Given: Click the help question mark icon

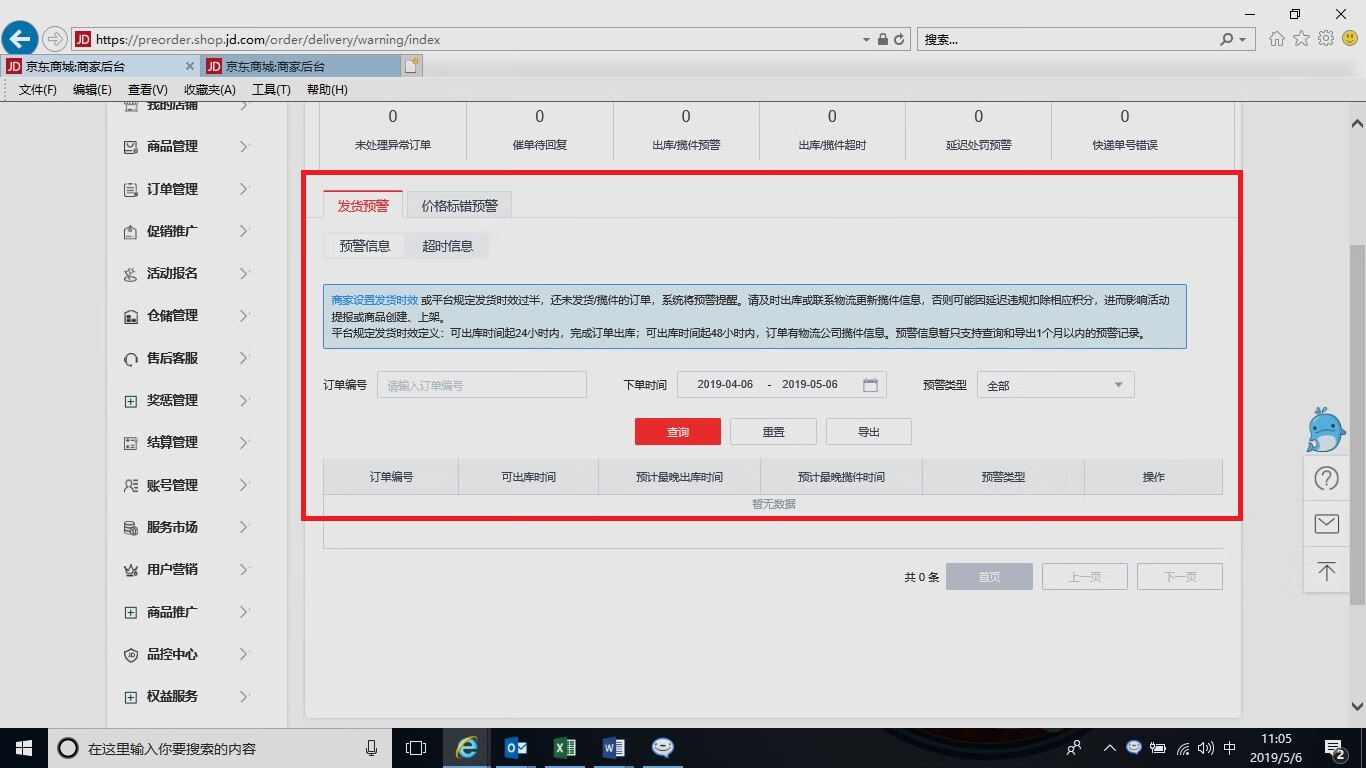Looking at the screenshot, I should coord(1326,478).
